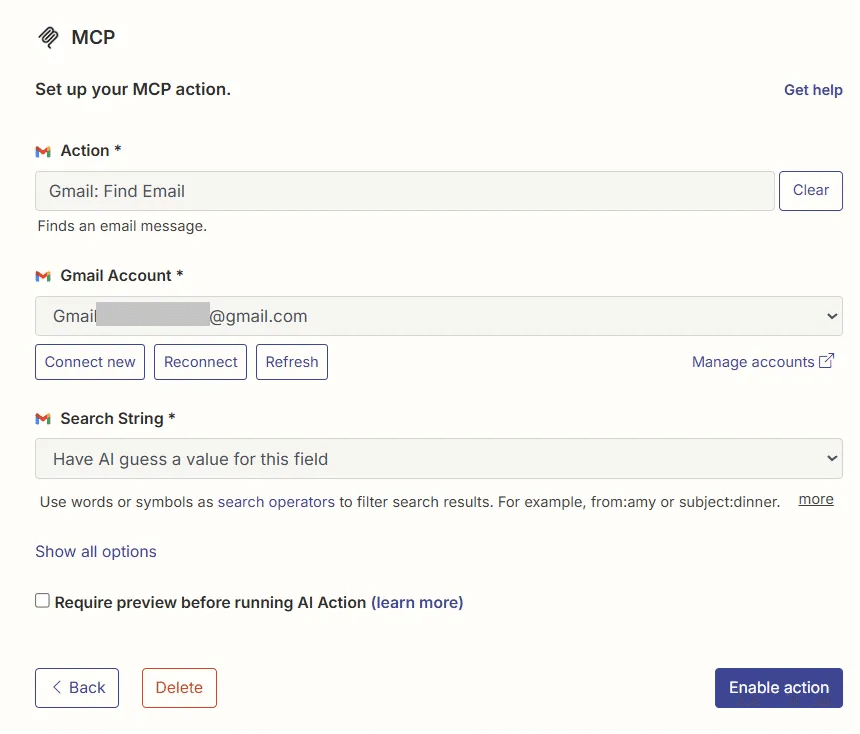
Task: Click the chevron on Search String selector
Action: [x=831, y=458]
